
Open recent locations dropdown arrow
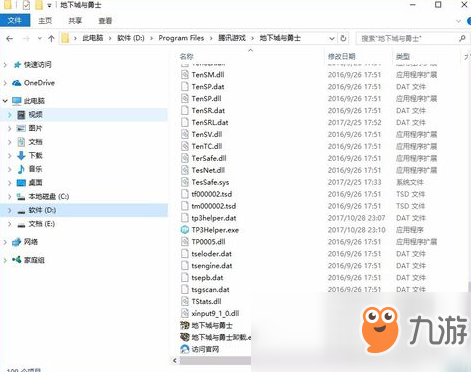click(x=40, y=39)
